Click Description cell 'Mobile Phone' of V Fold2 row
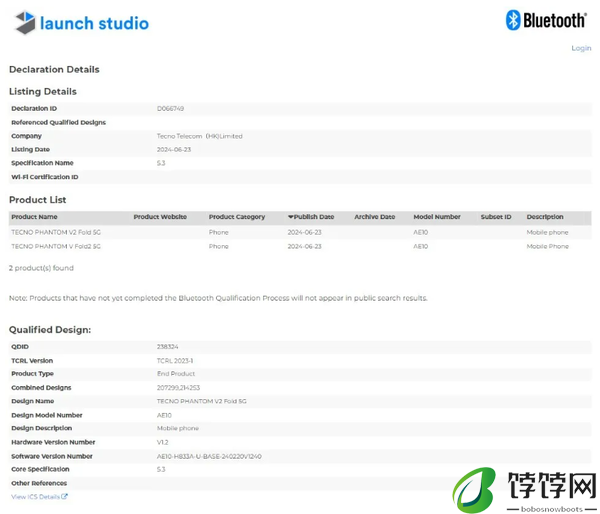Image resolution: width=600 pixels, height=514 pixels. click(x=548, y=246)
